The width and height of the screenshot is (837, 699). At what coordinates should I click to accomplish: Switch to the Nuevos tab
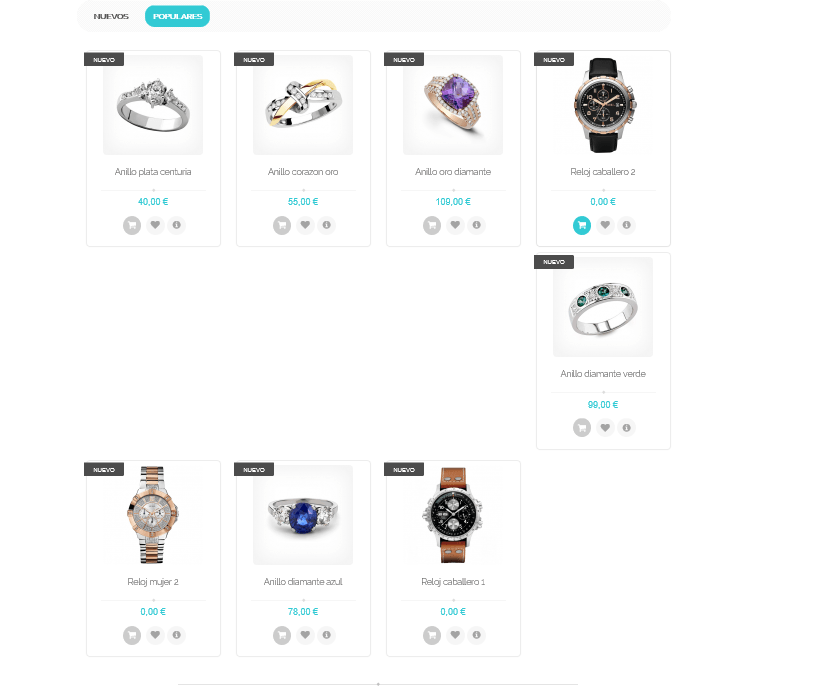tap(111, 17)
